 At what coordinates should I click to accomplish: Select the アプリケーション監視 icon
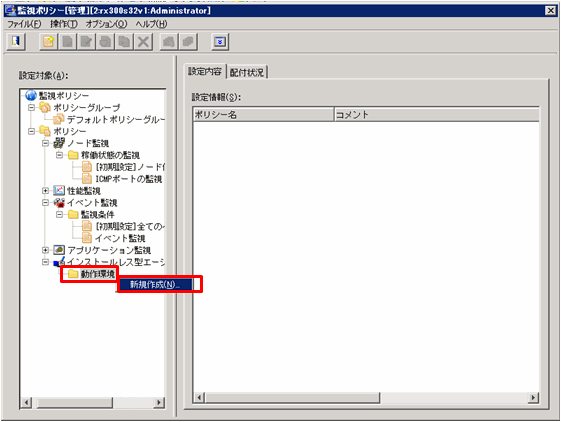point(59,250)
